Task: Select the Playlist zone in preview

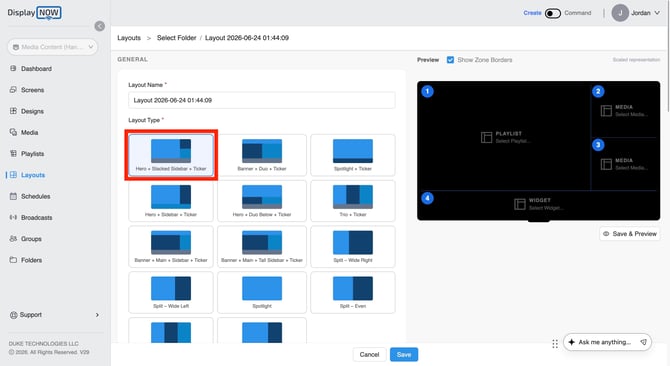Action: point(505,137)
